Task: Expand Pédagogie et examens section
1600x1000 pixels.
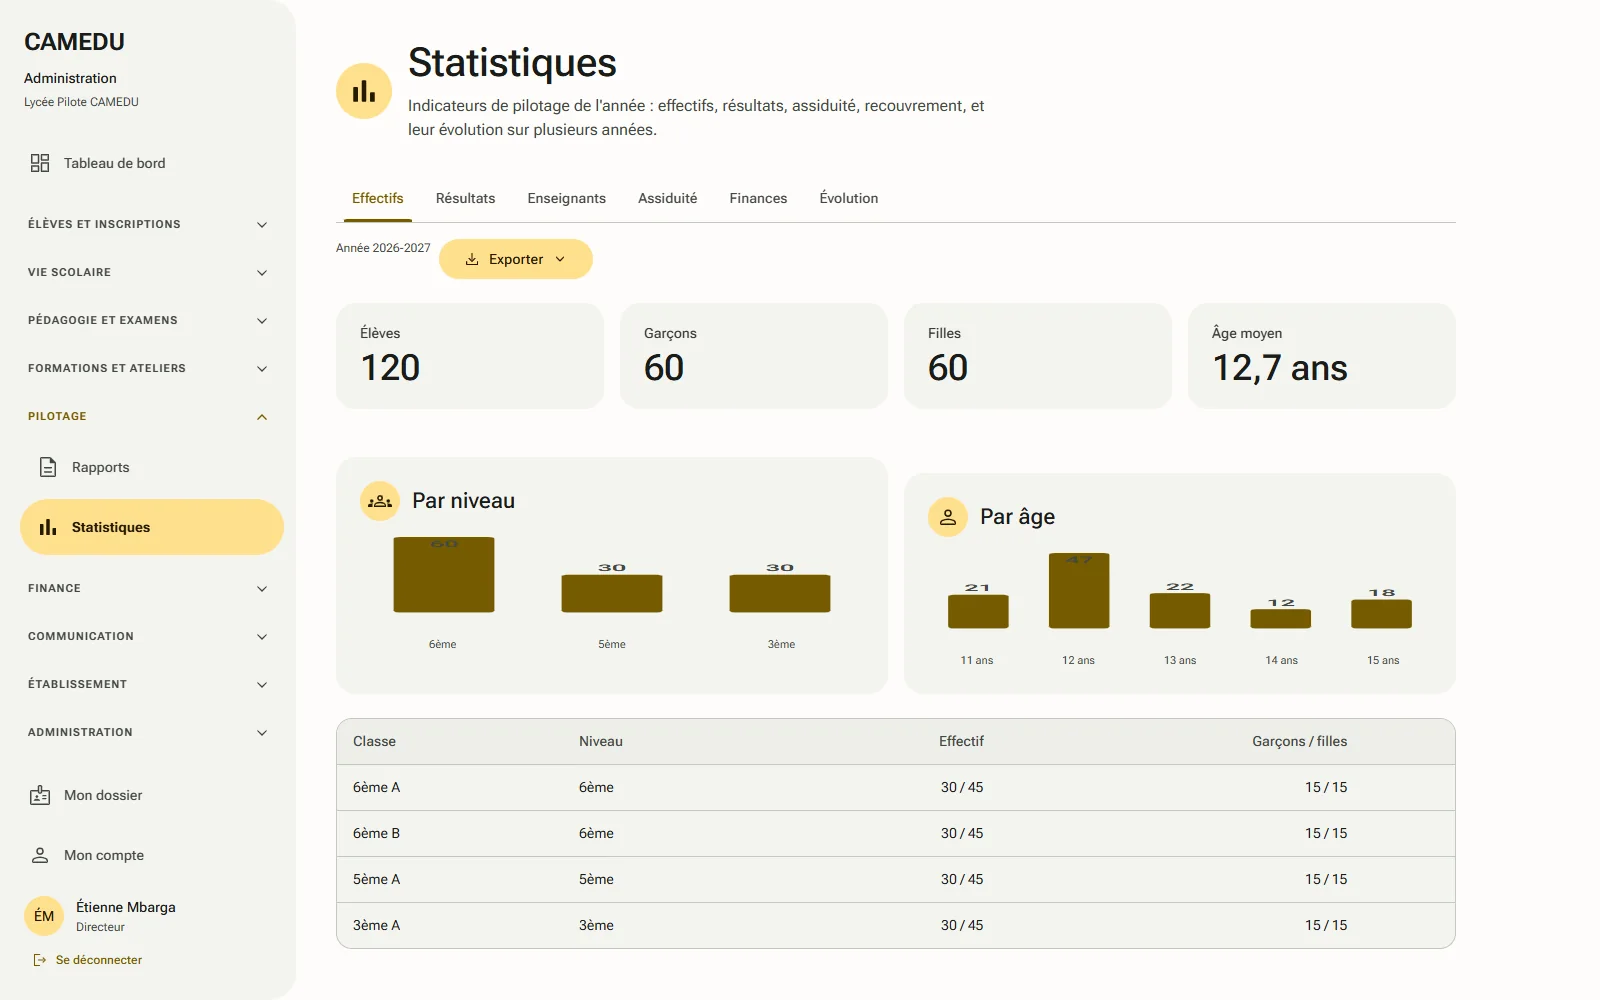Action: (x=148, y=320)
